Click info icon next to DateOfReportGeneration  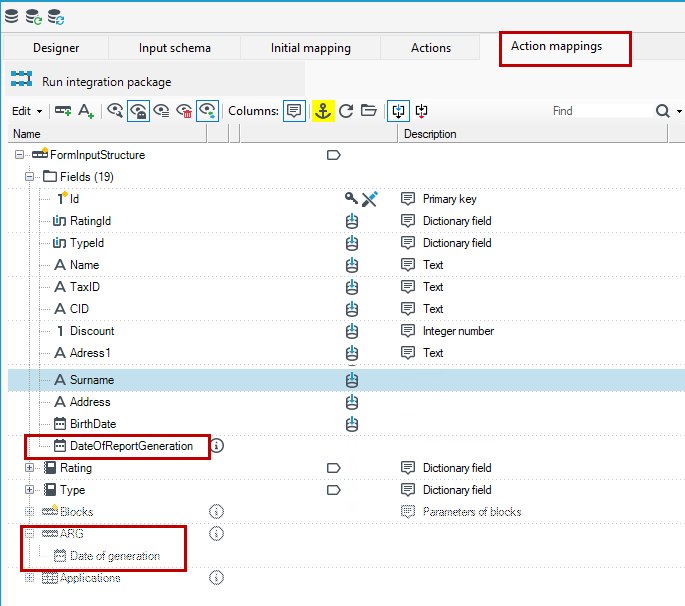pos(217,446)
